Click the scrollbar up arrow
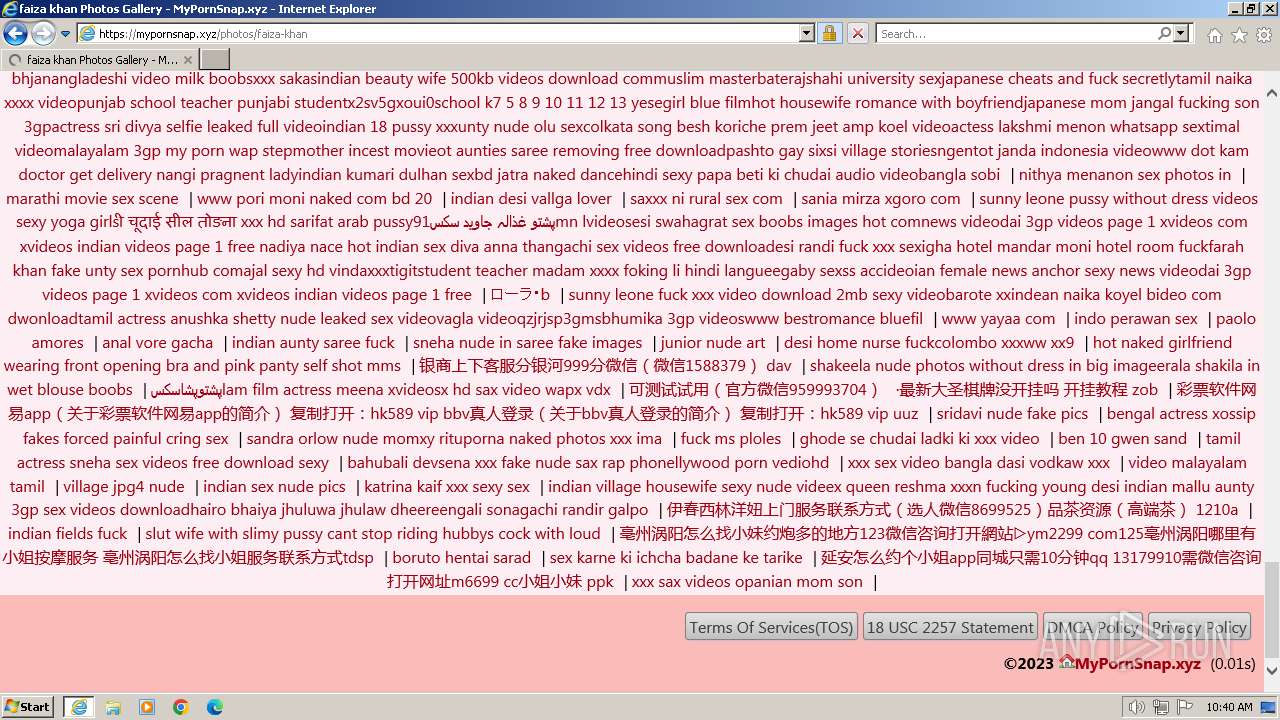 pos(1272,93)
